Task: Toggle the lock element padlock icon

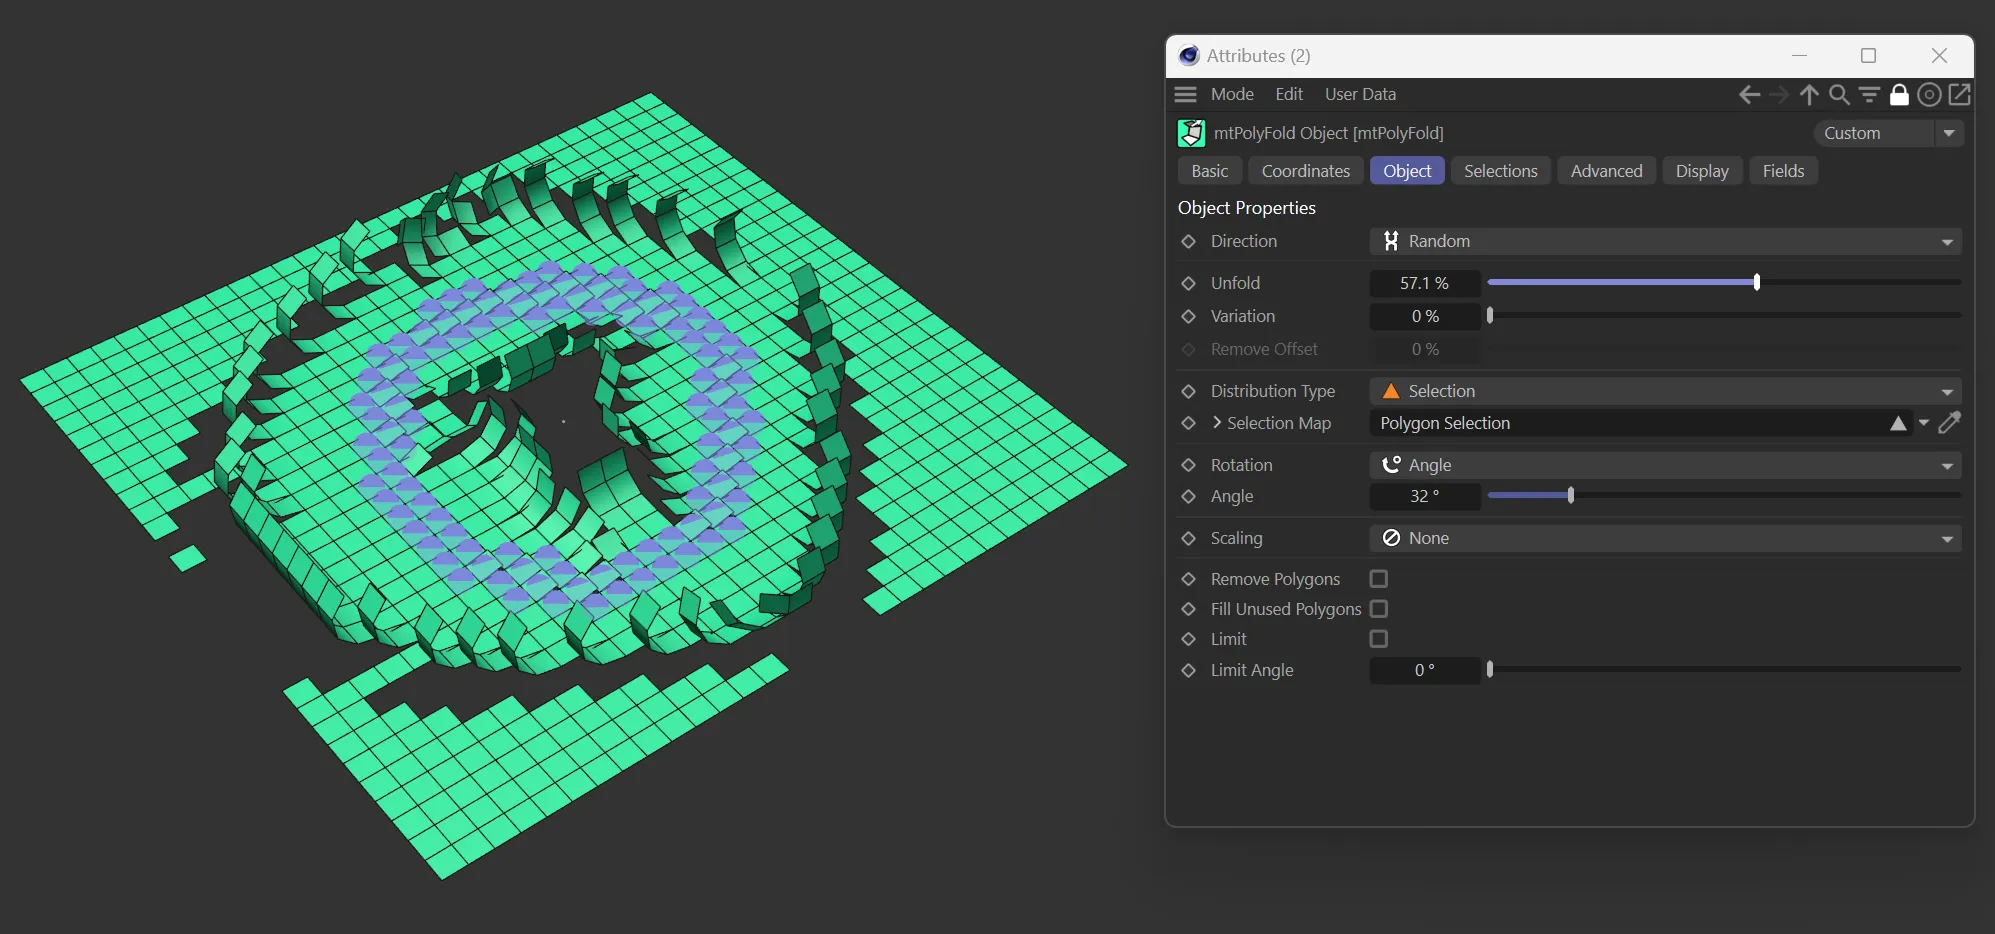Action: point(1899,94)
